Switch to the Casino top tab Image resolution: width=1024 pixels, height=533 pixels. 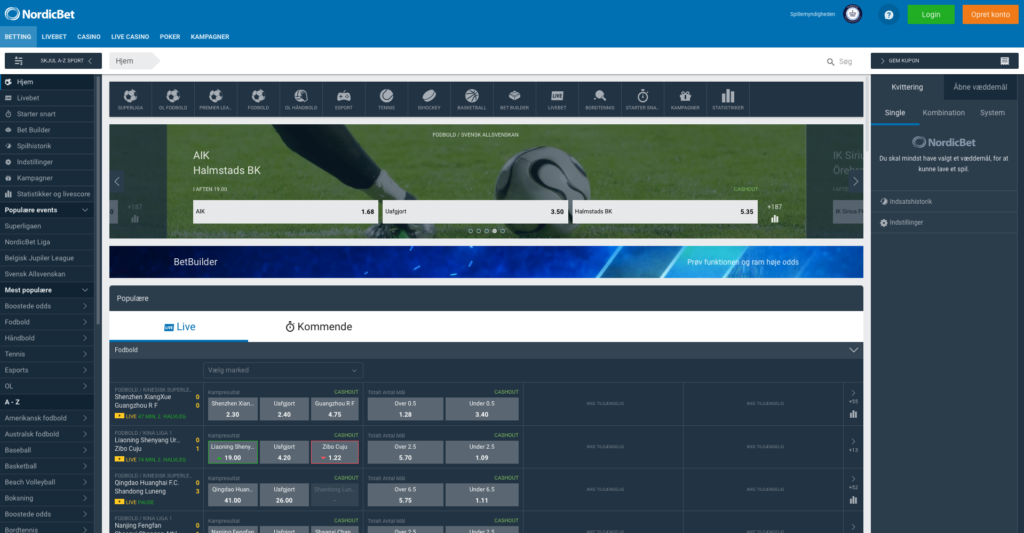[89, 37]
